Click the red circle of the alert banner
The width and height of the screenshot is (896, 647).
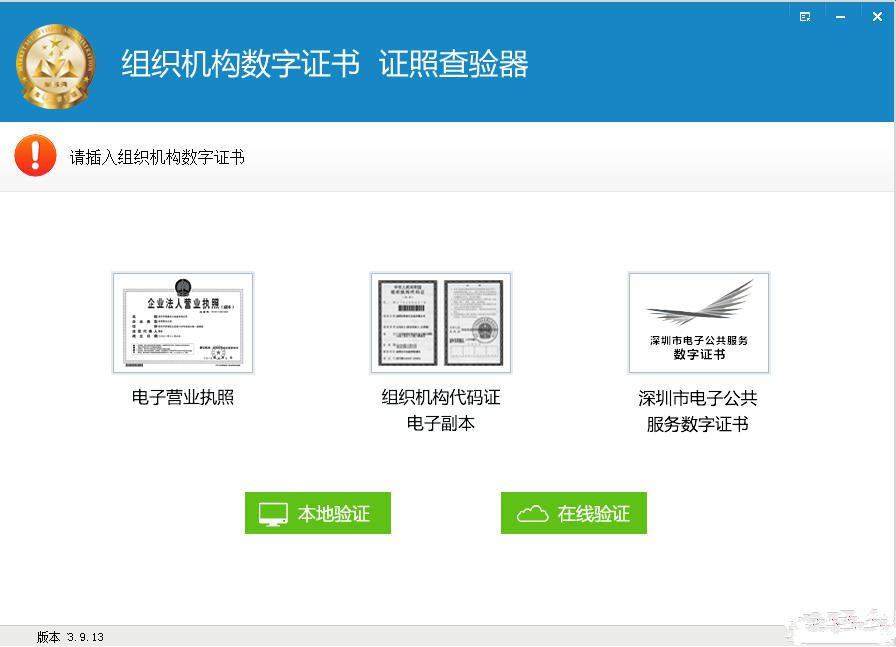click(x=35, y=156)
